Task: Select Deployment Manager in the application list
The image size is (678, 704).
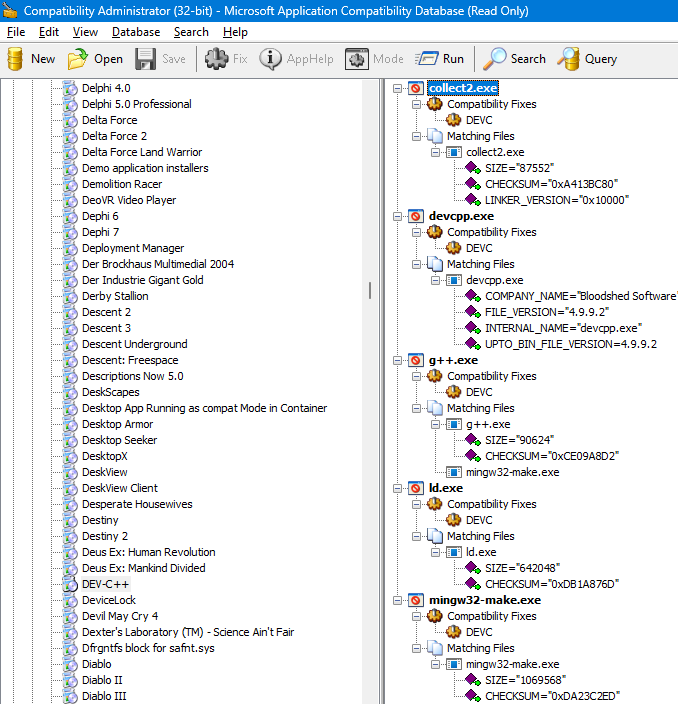Action: point(132,248)
